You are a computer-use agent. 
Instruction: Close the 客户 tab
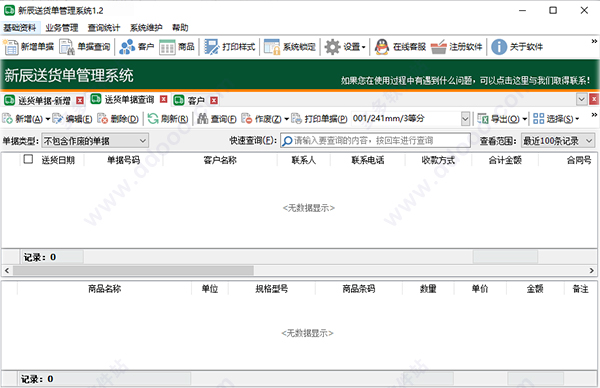tap(214, 101)
